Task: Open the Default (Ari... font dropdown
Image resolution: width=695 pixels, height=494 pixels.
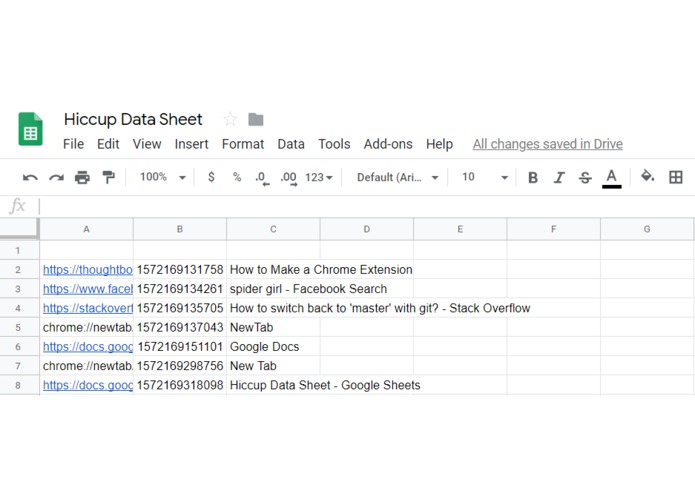Action: [x=398, y=178]
